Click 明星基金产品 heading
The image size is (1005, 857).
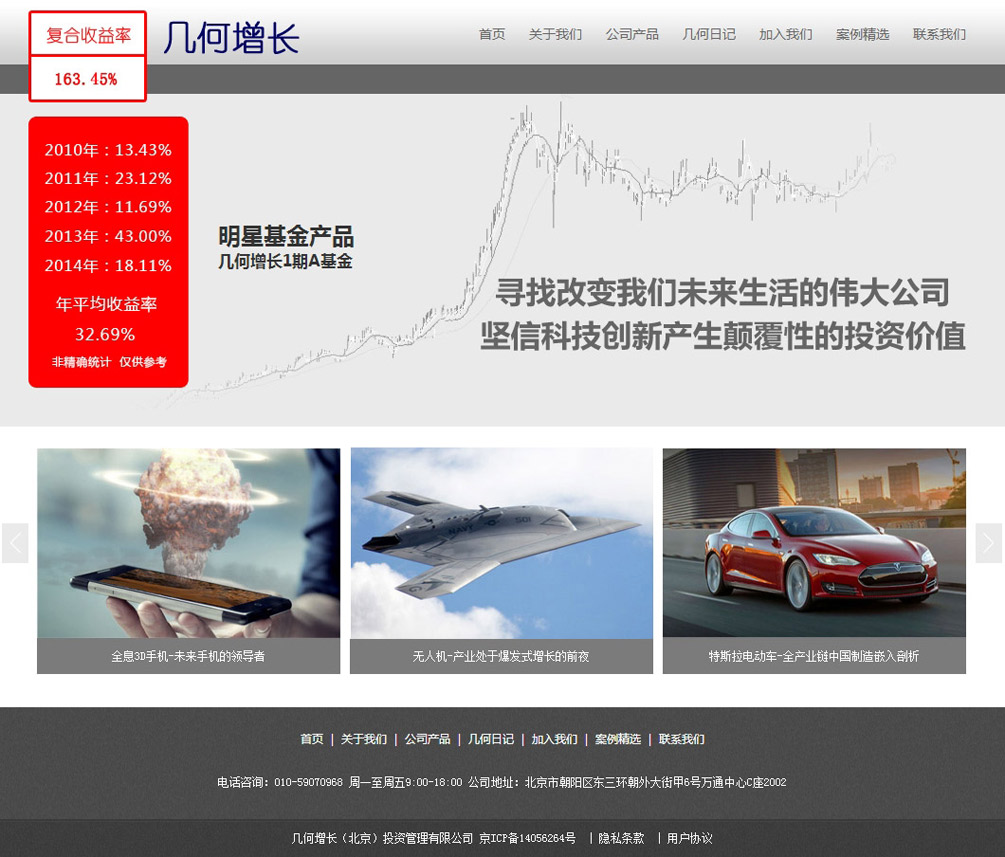point(286,237)
